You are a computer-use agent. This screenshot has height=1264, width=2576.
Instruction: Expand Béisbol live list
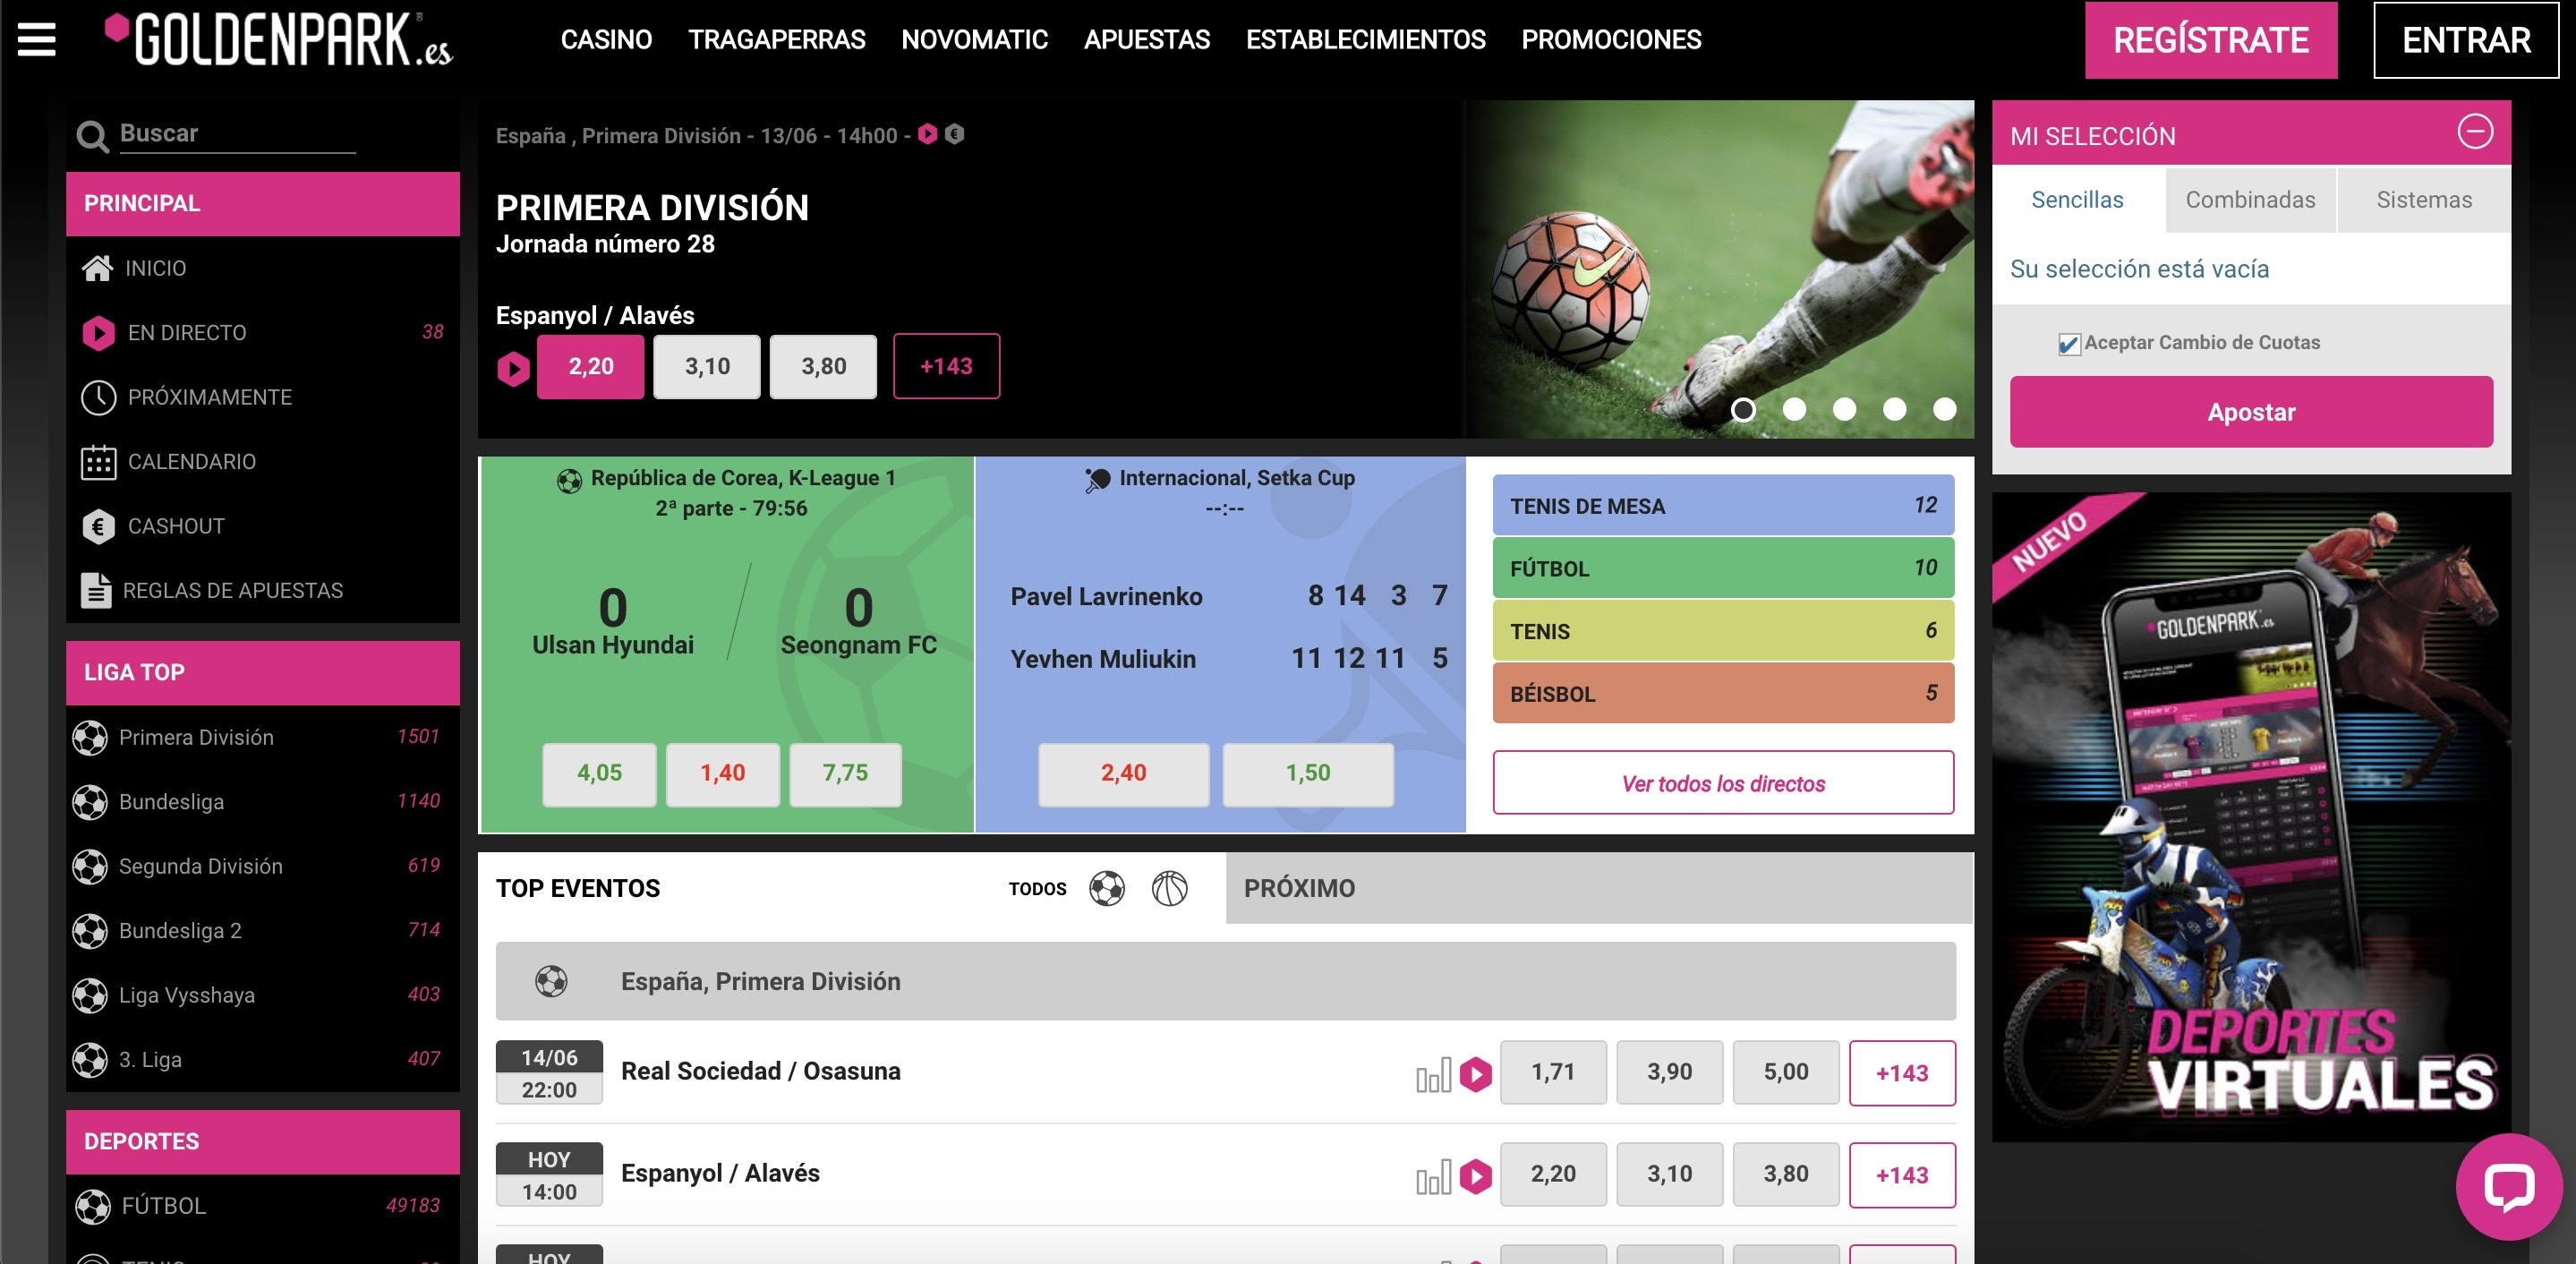point(1723,693)
